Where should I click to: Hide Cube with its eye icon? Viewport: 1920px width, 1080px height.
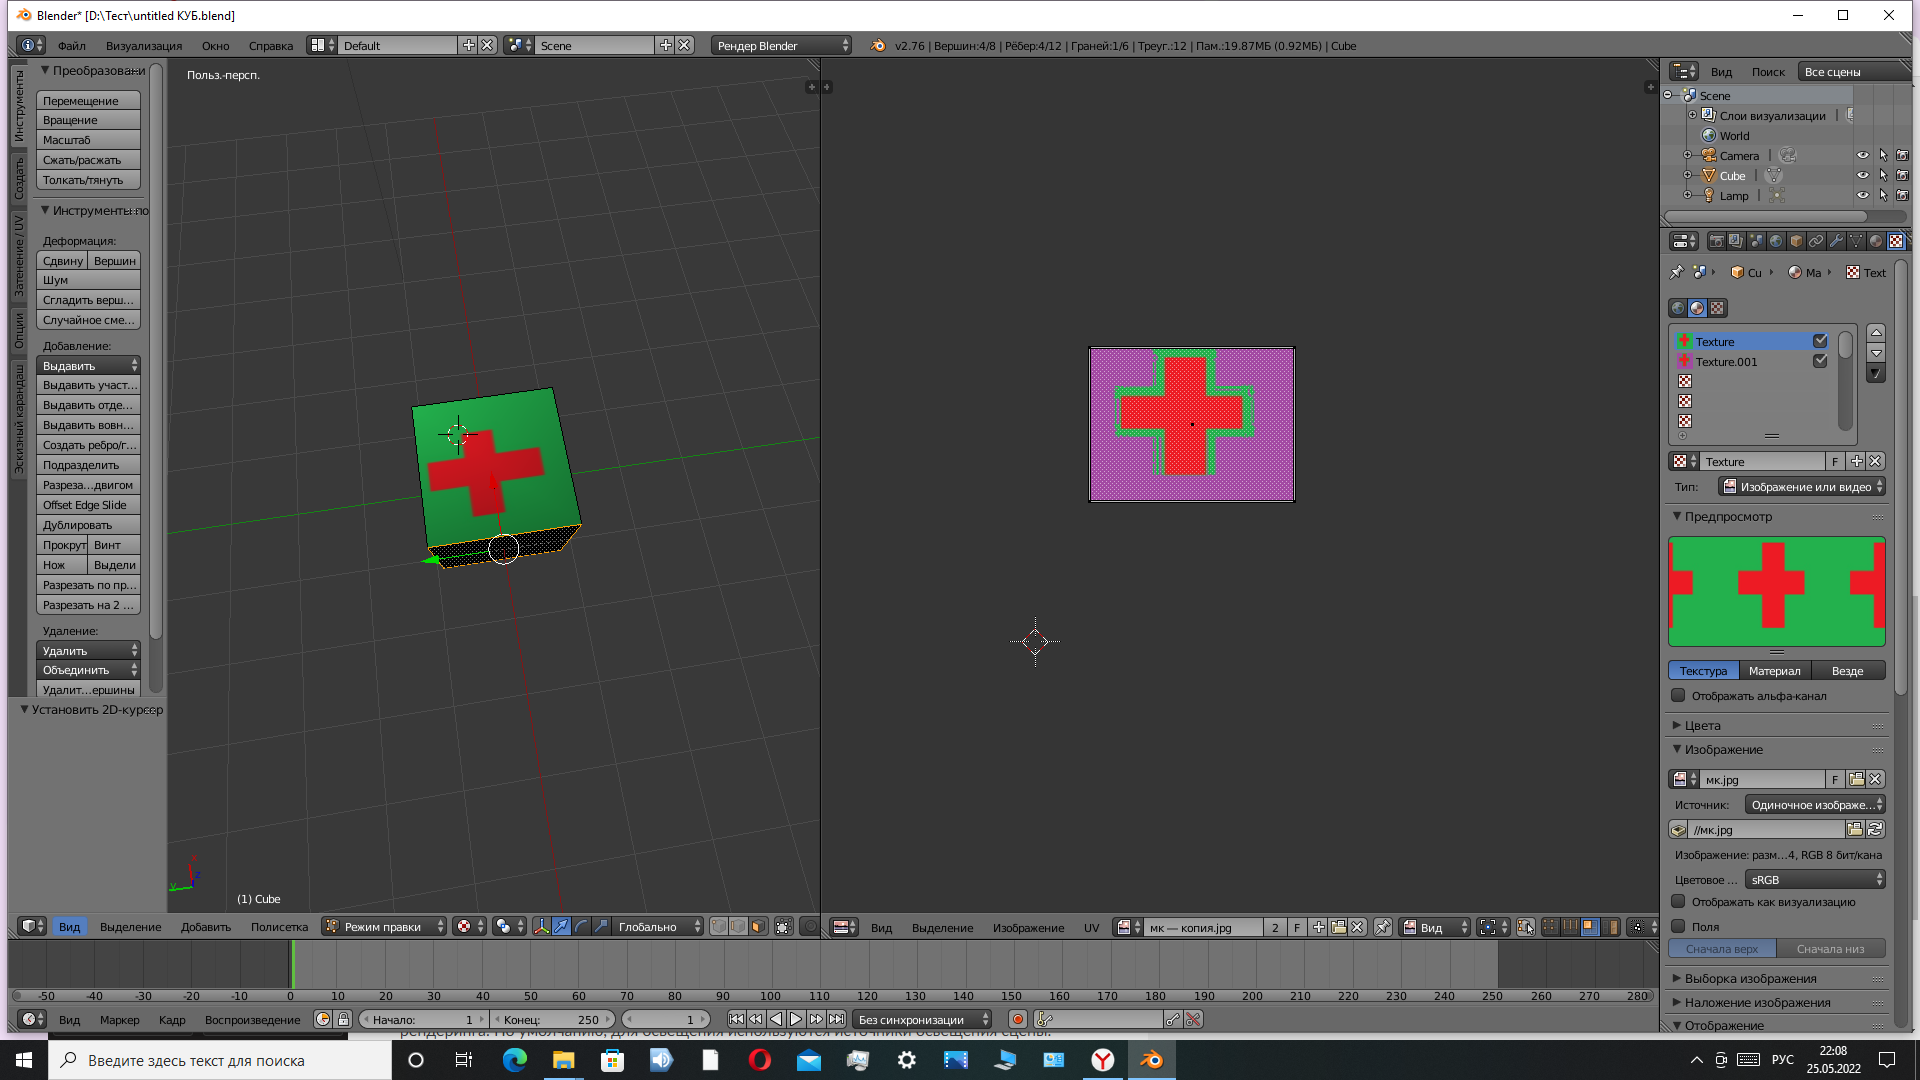(1862, 176)
